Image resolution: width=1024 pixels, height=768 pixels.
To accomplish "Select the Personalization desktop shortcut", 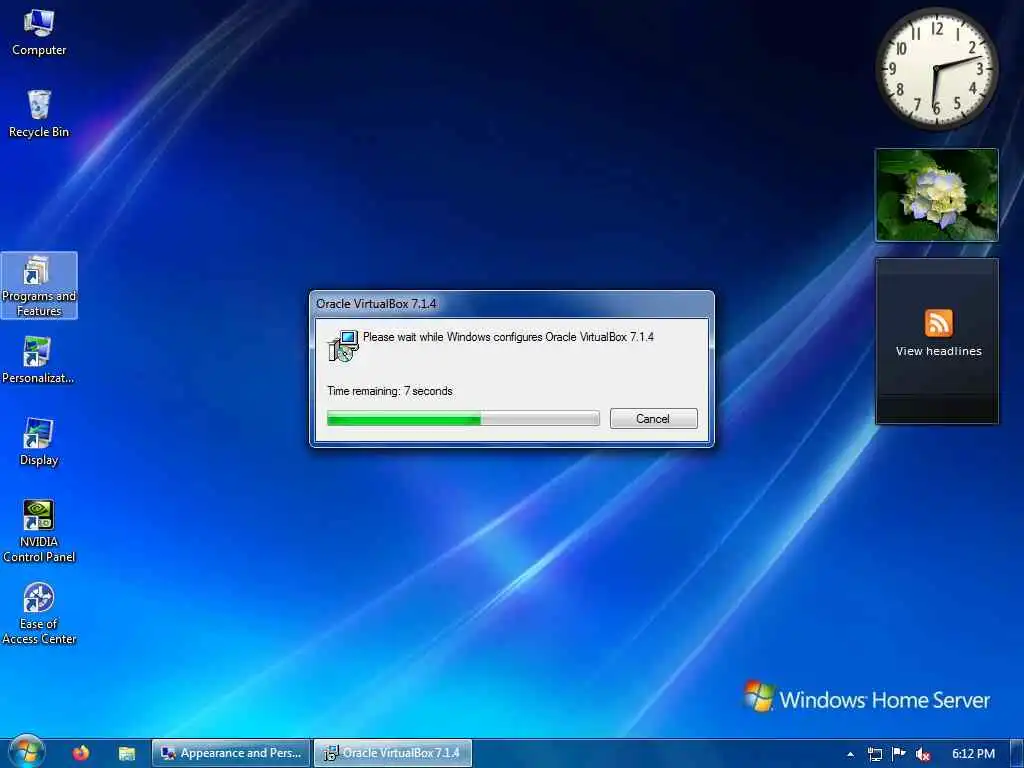I will coord(38,360).
